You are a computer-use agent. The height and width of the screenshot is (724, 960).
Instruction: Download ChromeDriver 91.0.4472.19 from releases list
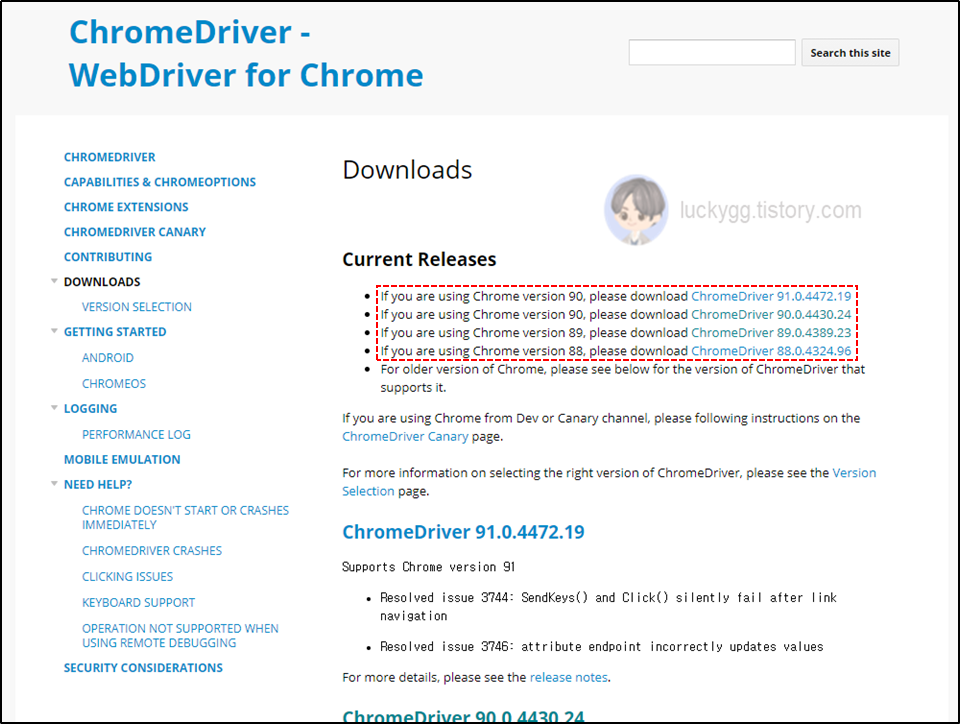tap(771, 296)
